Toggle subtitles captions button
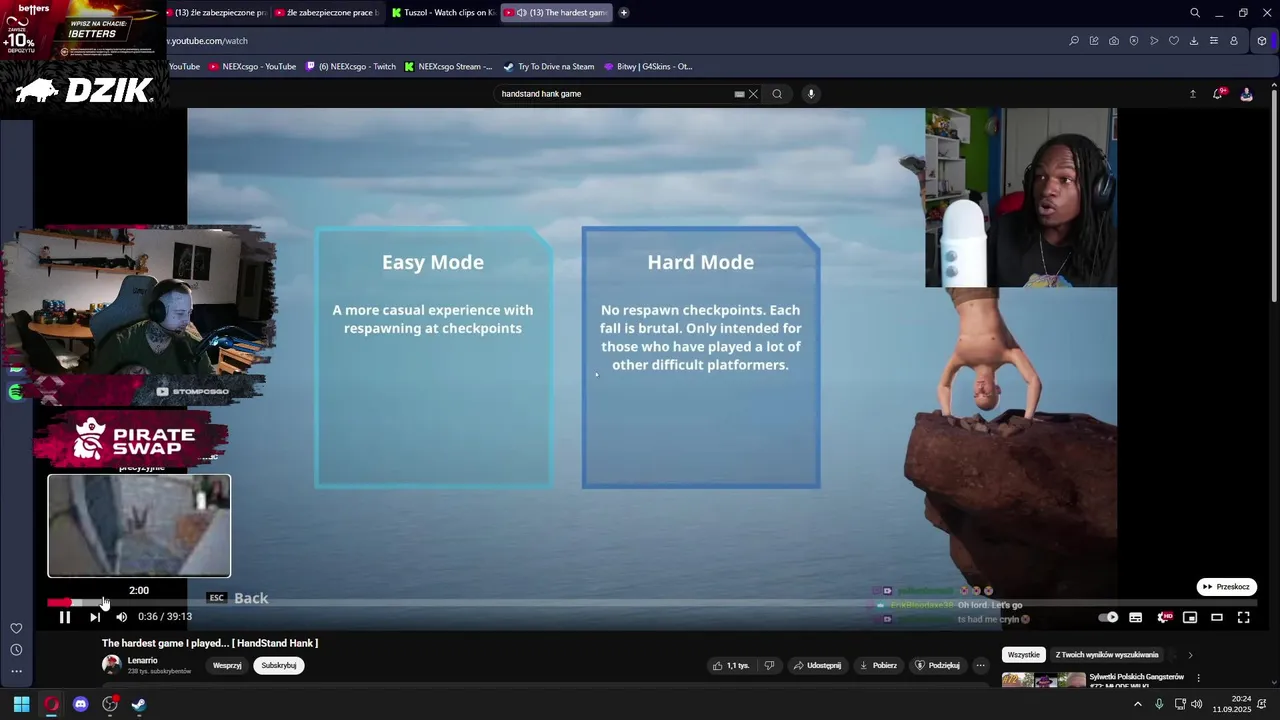The height and width of the screenshot is (720, 1280). coord(1135,617)
